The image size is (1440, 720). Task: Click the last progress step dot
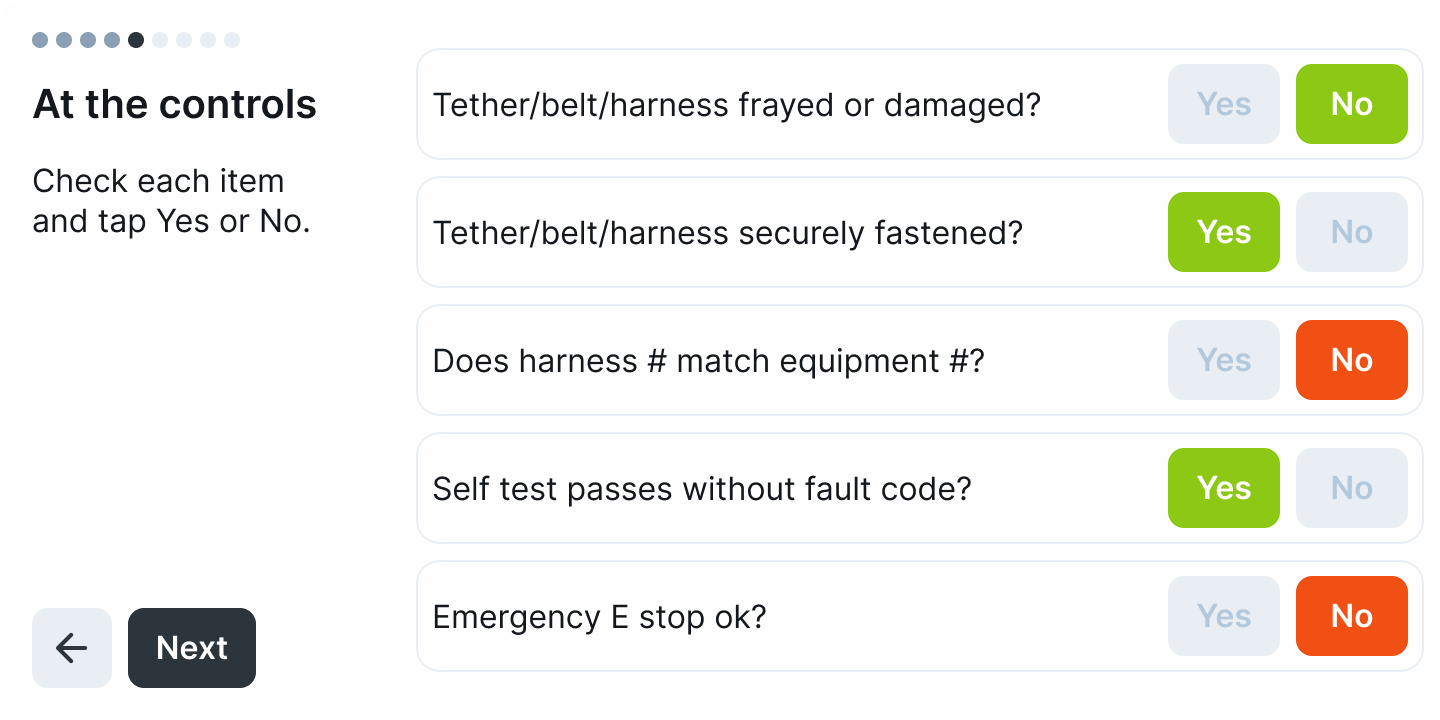[232, 40]
